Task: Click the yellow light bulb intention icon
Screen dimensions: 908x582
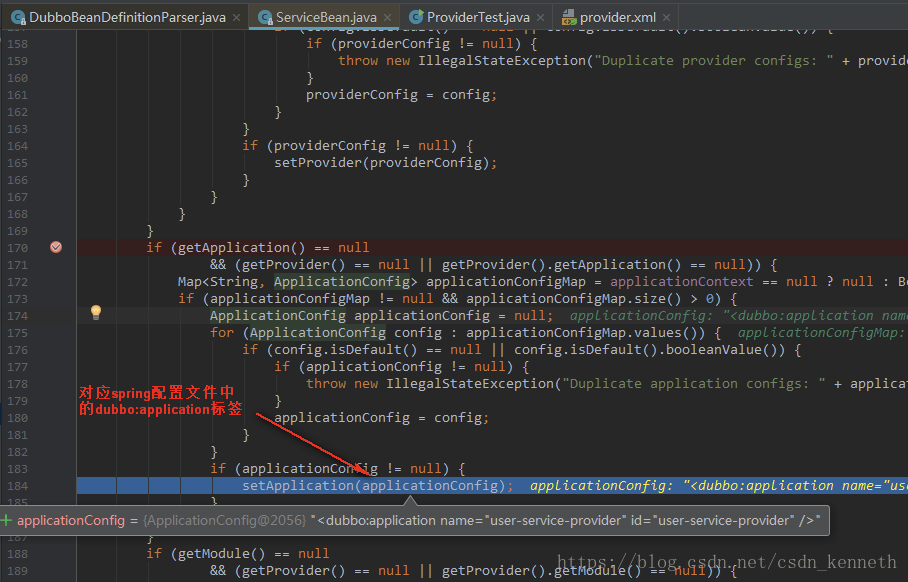Action: (x=96, y=312)
